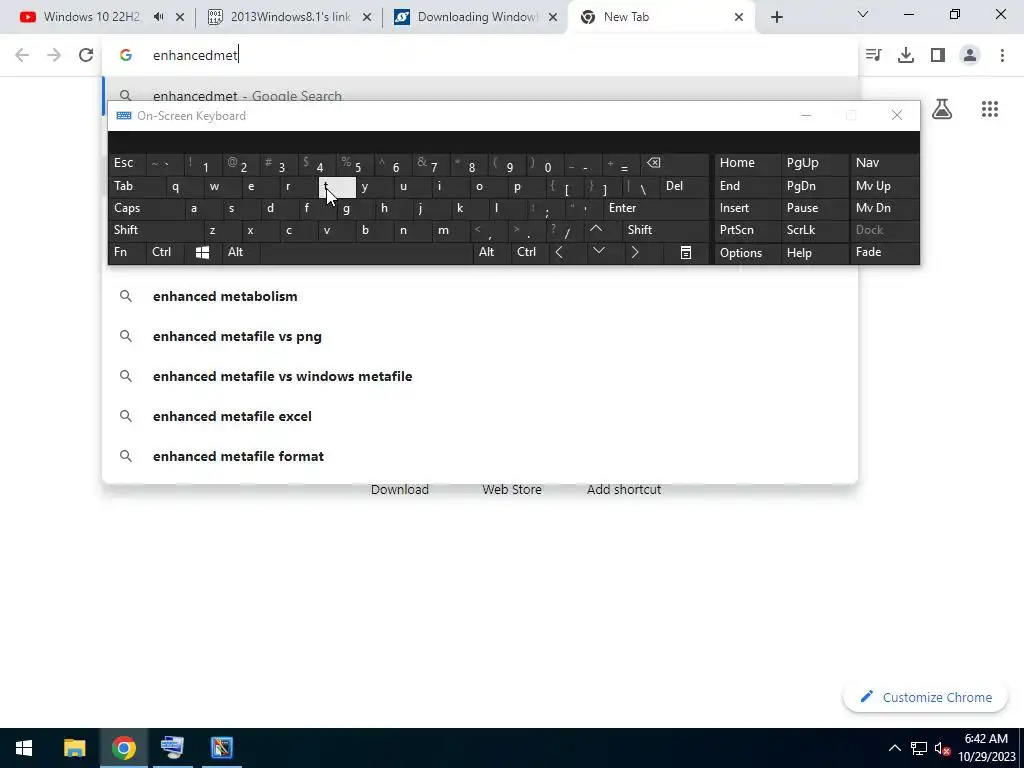Go back in Chrome navigation
The image size is (1024, 768).
(x=22, y=55)
